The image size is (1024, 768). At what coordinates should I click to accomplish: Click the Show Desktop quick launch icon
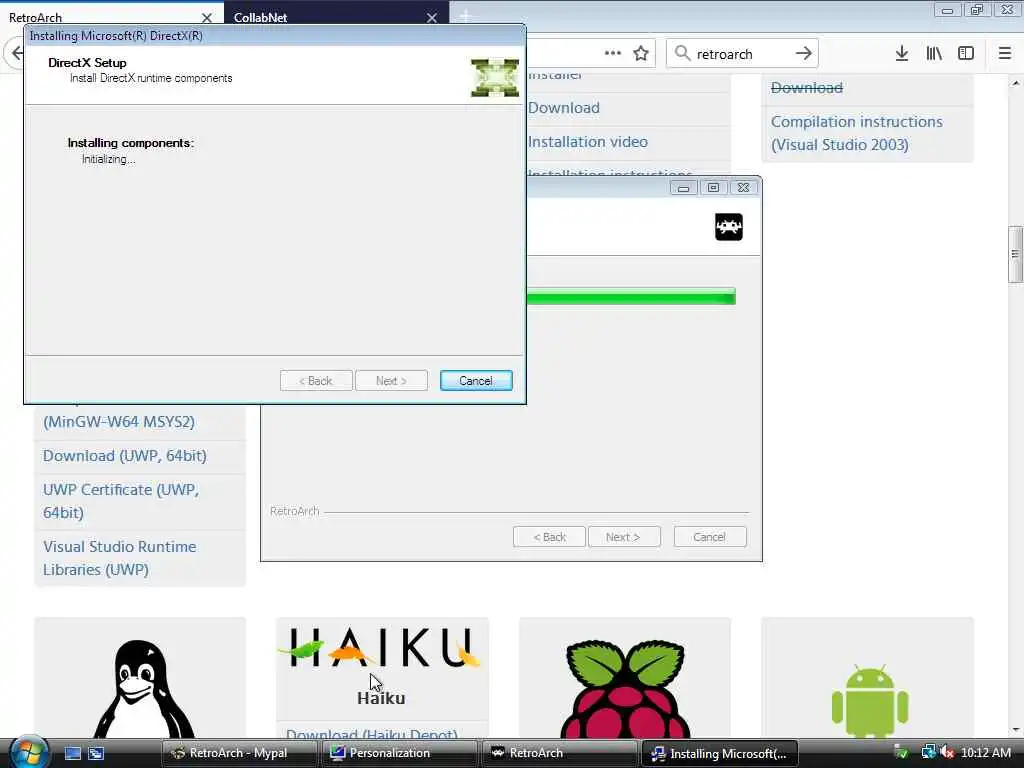coord(72,753)
